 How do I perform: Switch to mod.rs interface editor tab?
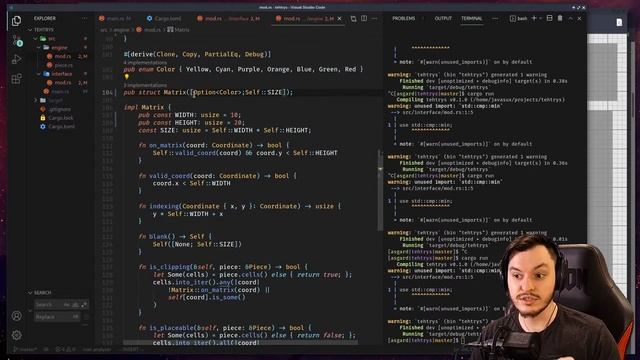[x=229, y=18]
